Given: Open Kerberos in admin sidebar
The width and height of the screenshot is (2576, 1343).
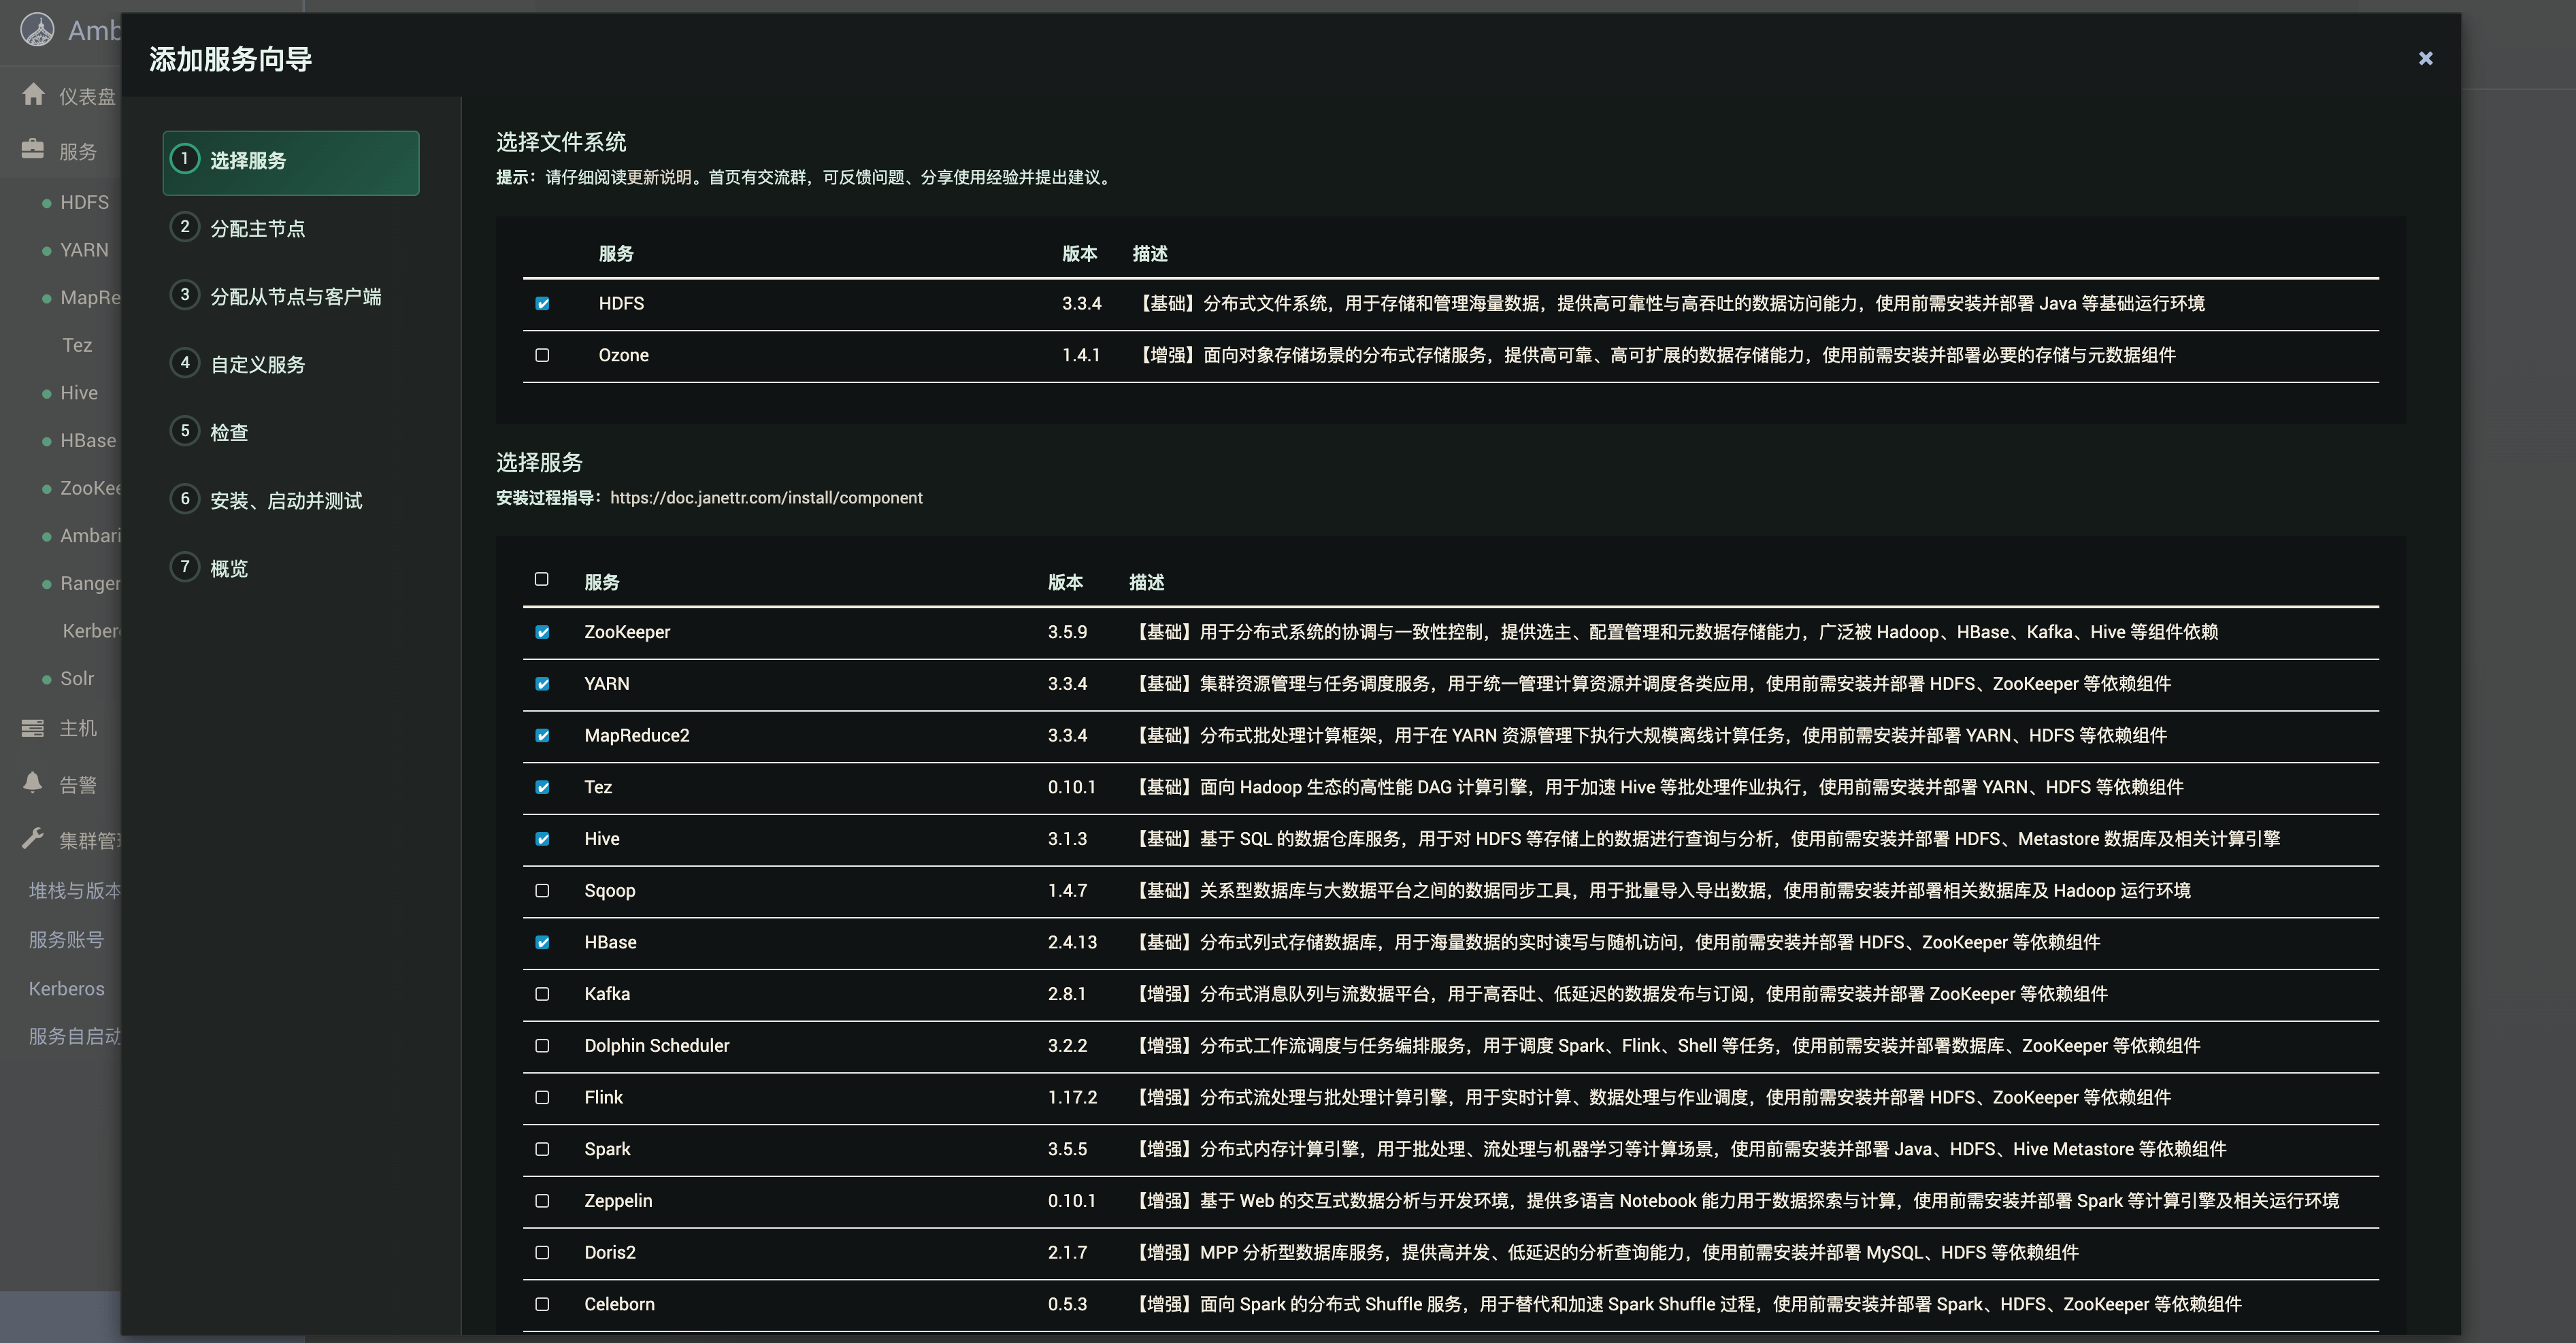Looking at the screenshot, I should point(66,988).
